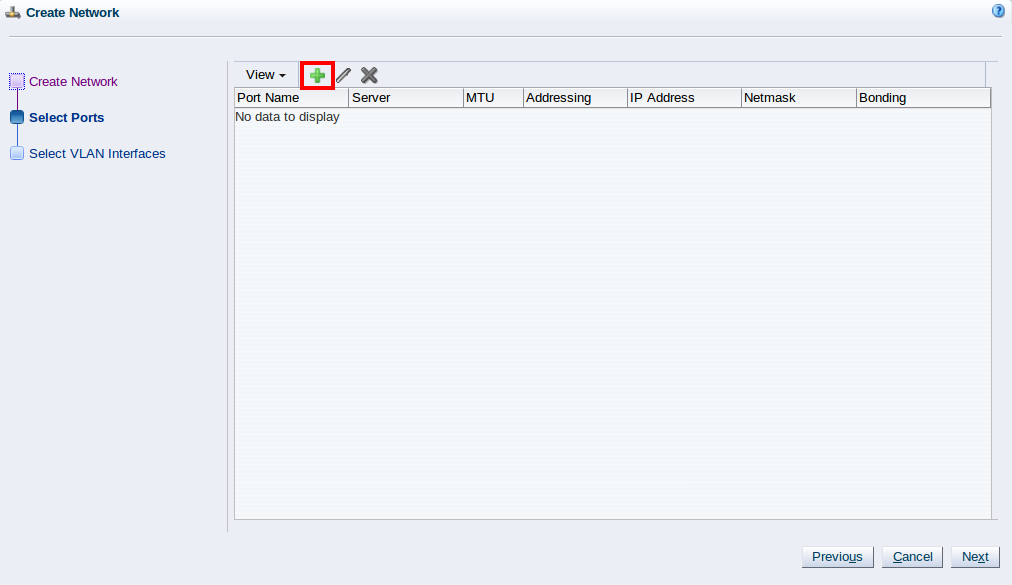Click the X delete port icon

tap(369, 76)
